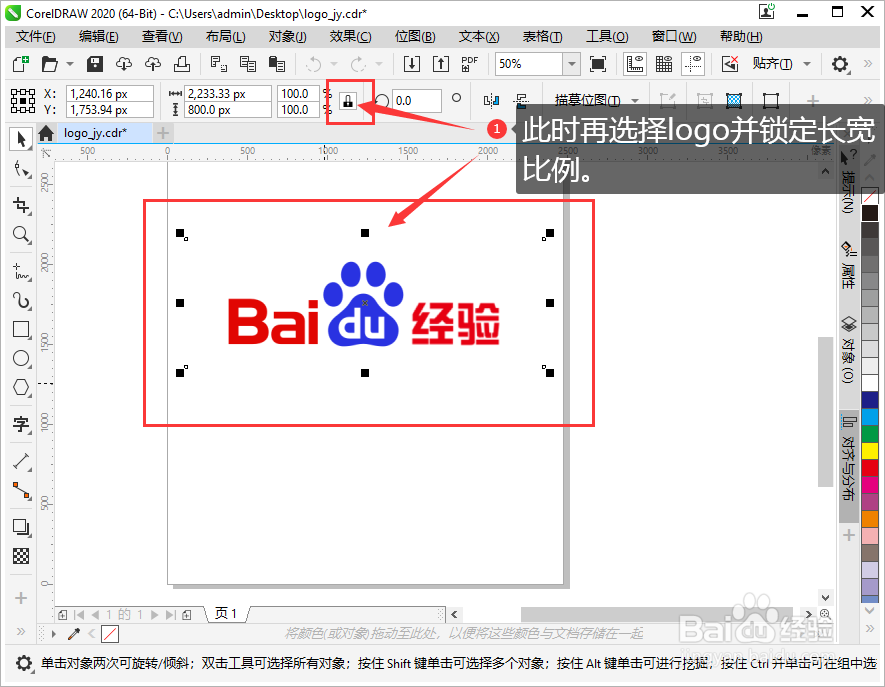
Task: Toggle Show guidelines button
Action: point(693,64)
